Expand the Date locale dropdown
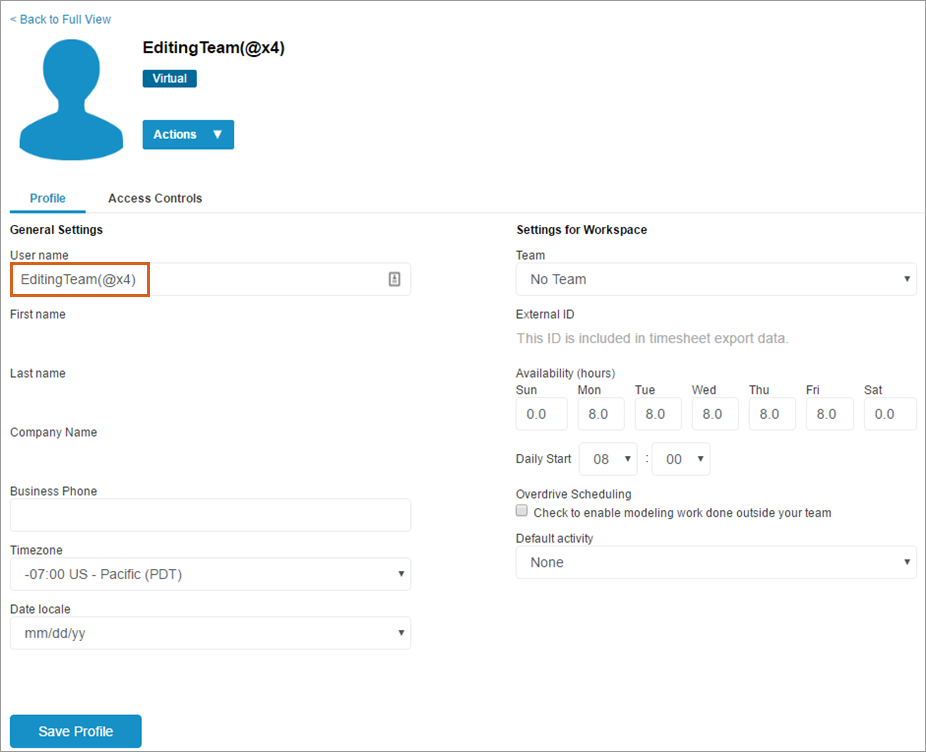 (210, 633)
